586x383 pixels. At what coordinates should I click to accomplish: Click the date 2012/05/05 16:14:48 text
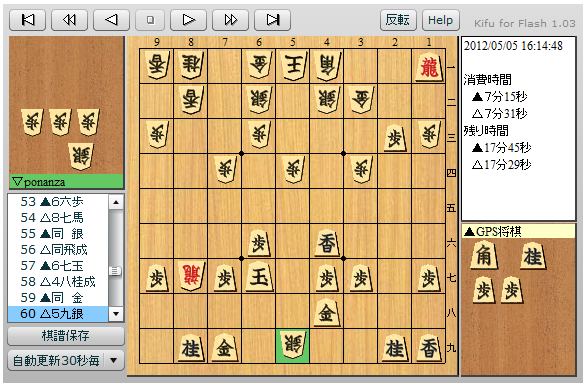pyautogui.click(x=513, y=46)
